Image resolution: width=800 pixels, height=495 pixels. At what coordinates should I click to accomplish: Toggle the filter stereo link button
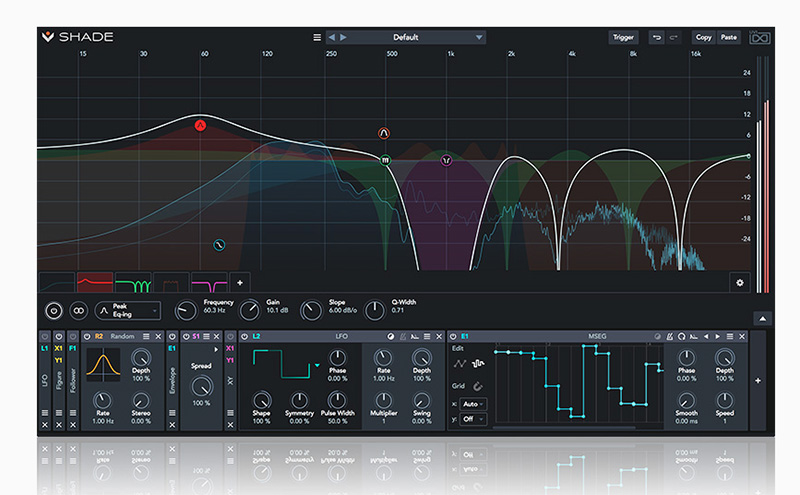pyautogui.click(x=79, y=311)
